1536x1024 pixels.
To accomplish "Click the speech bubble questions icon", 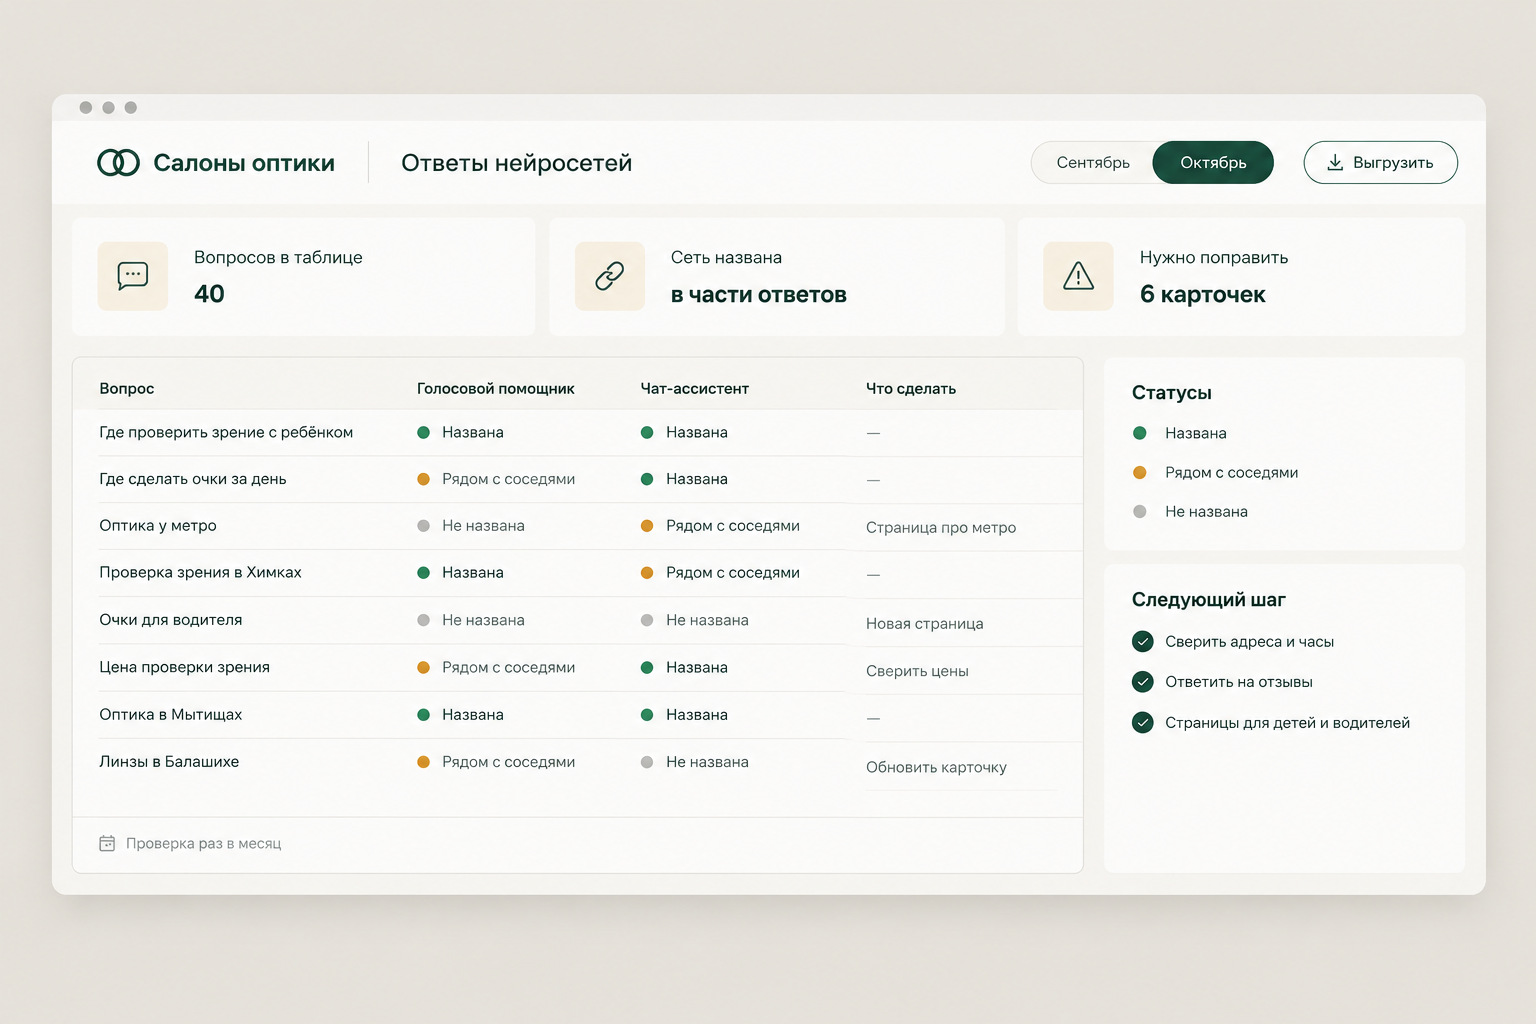I will click(133, 276).
